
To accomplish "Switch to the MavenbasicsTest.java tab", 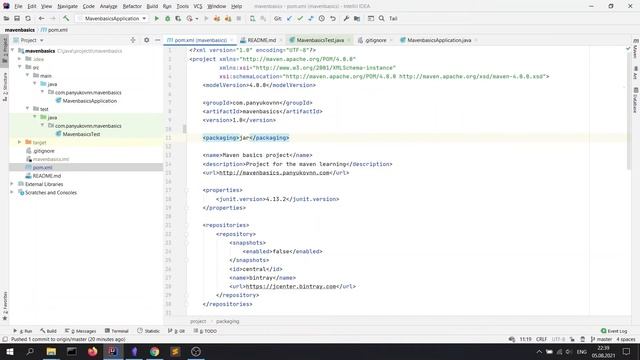I will 320,40.
